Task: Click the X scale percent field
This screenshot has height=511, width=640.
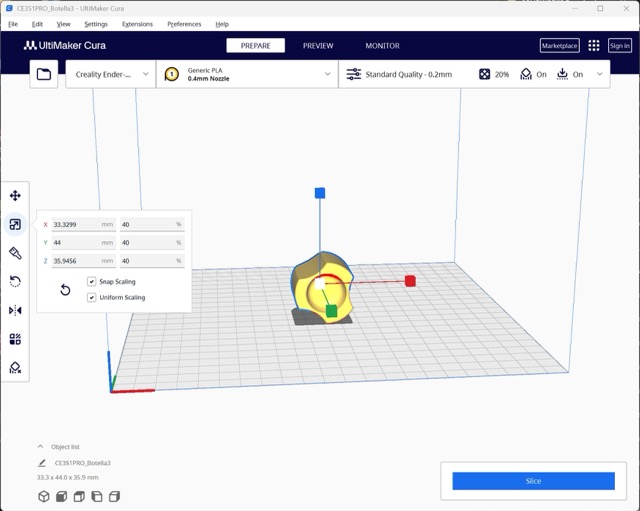Action: click(x=152, y=224)
